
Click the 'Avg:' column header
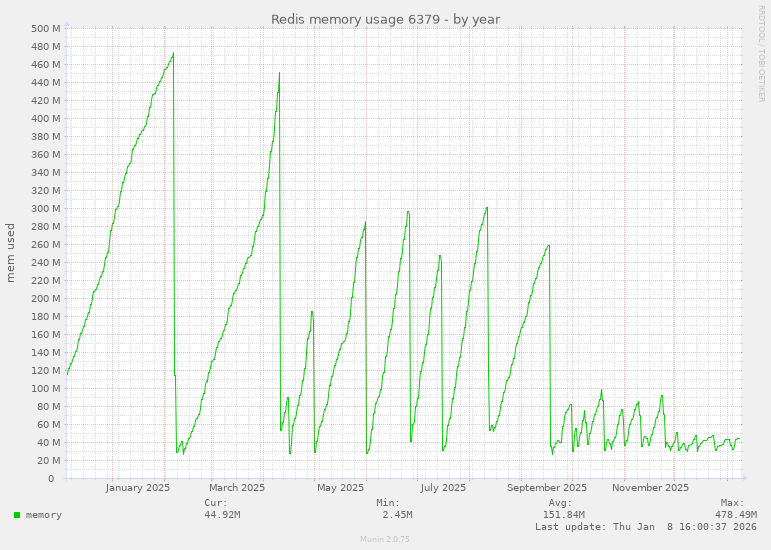point(561,503)
